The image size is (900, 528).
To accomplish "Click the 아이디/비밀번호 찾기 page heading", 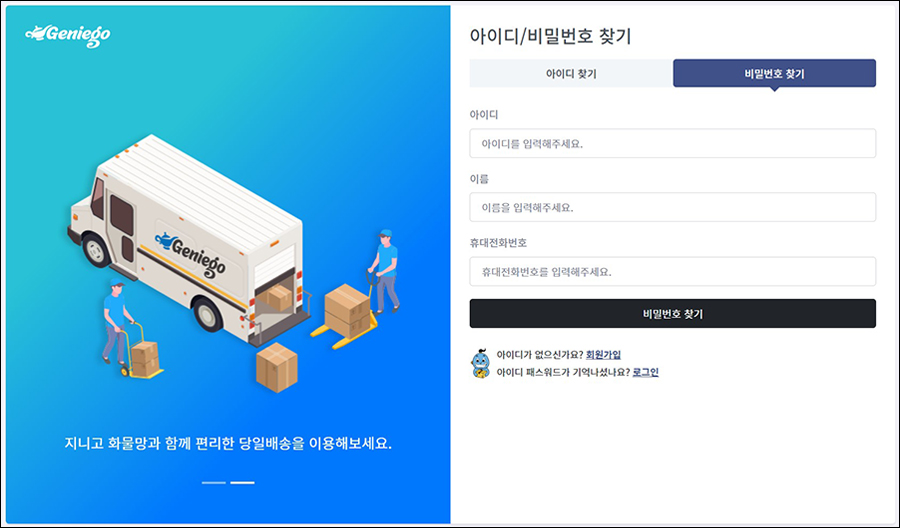I will coord(550,36).
